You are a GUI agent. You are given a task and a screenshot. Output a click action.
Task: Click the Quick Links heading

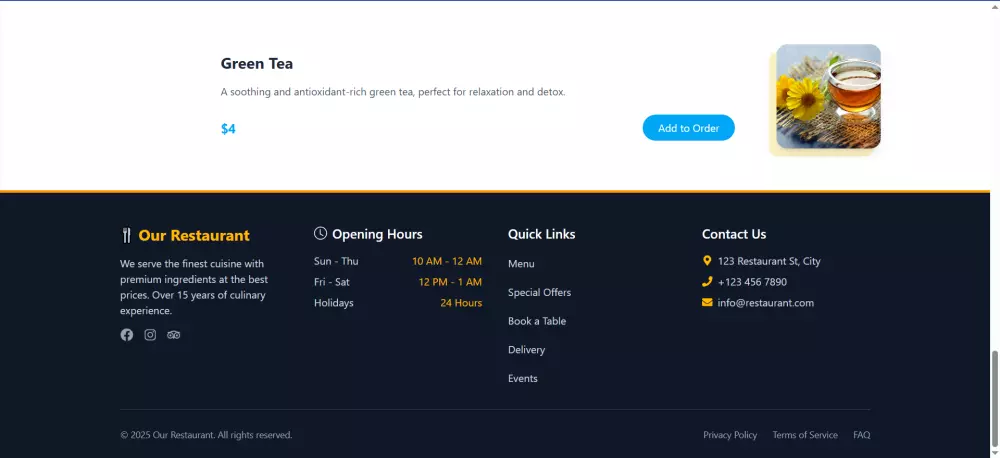pos(541,234)
